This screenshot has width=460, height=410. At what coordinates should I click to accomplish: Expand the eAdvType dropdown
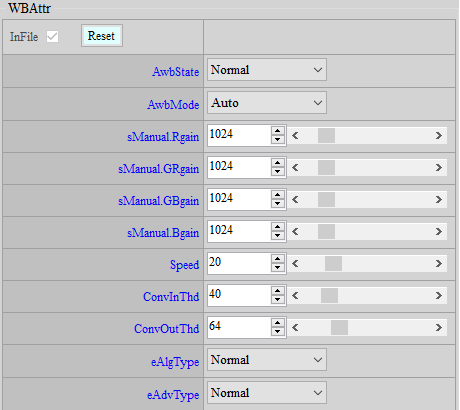click(x=267, y=393)
